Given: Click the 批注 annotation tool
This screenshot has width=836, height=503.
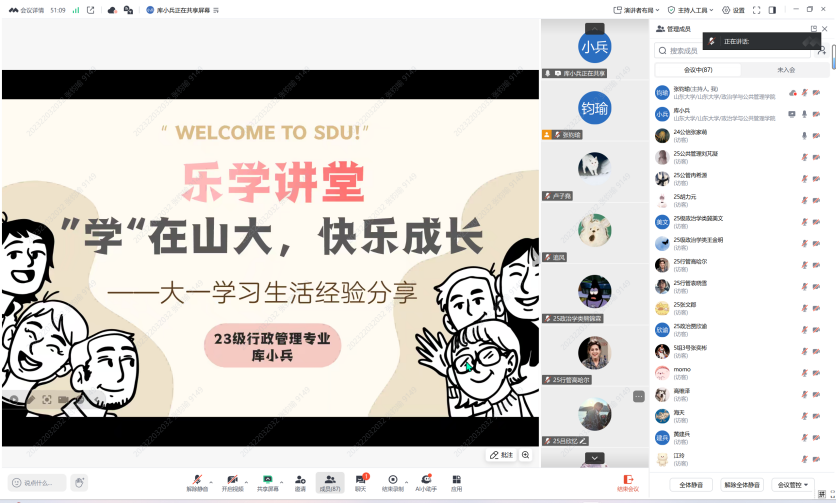Looking at the screenshot, I should coord(501,455).
